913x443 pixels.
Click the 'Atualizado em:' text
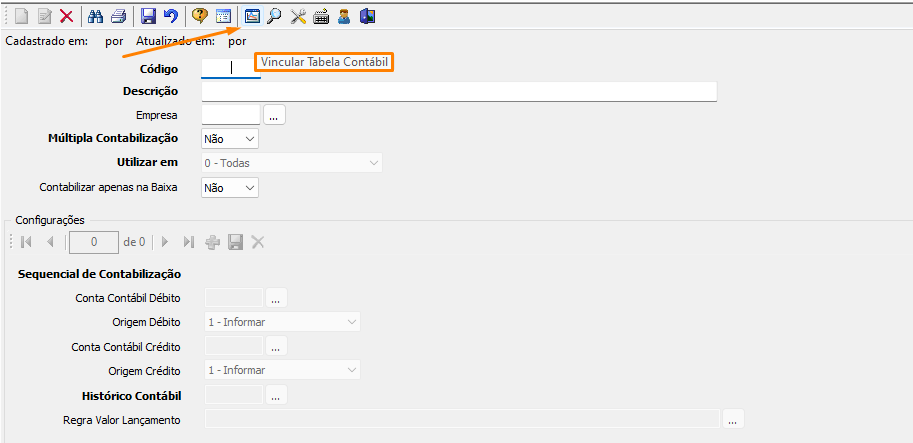coord(175,41)
